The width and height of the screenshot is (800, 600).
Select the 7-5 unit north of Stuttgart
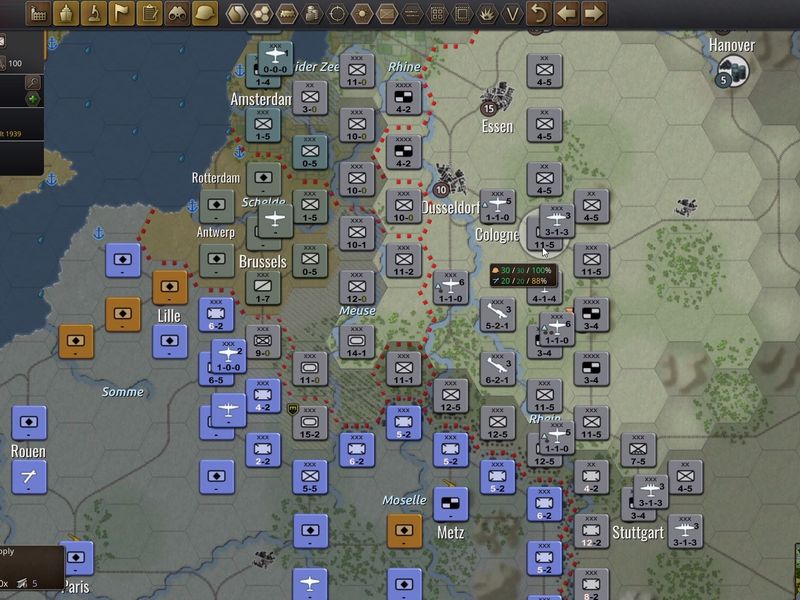(638, 450)
